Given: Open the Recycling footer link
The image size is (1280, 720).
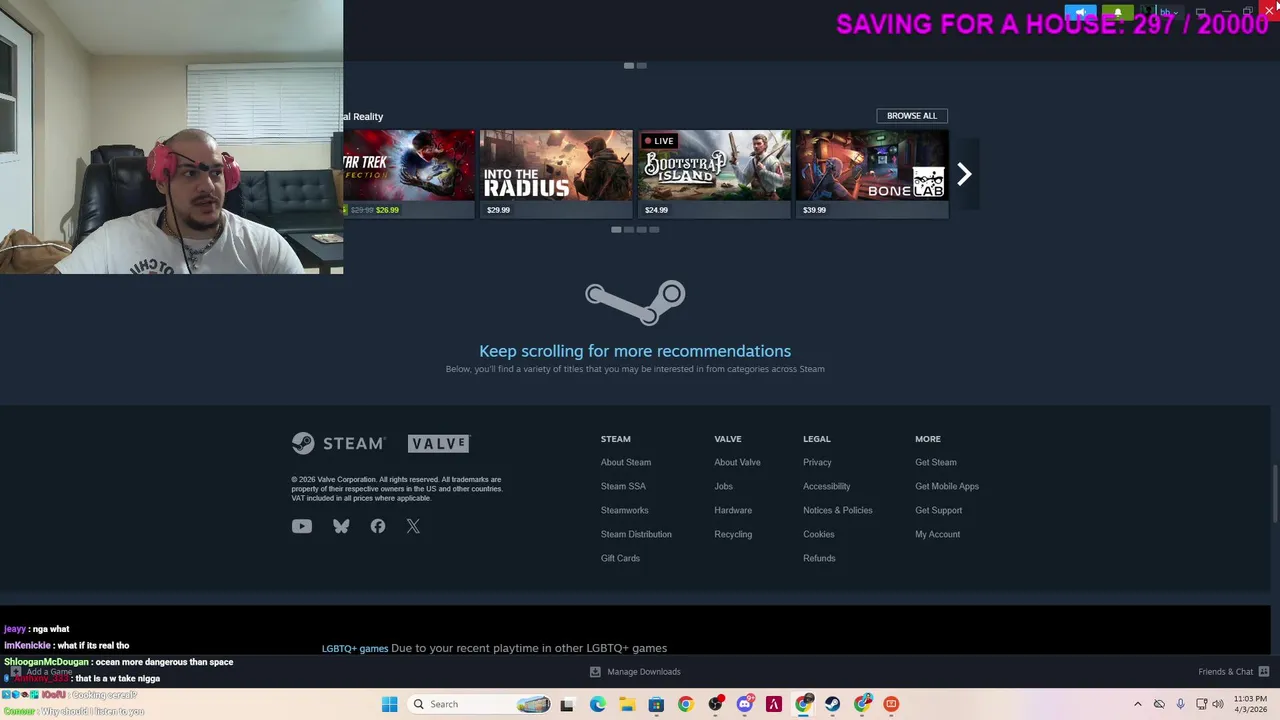Looking at the screenshot, I should coord(733,534).
